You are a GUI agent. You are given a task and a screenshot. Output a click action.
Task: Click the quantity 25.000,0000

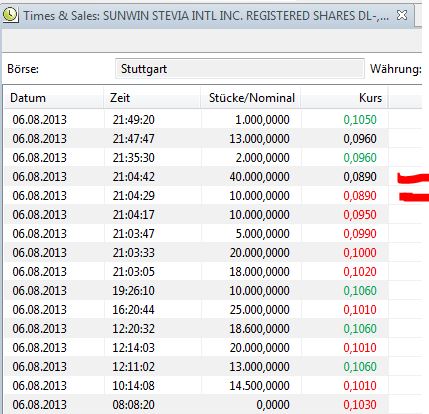click(x=259, y=310)
